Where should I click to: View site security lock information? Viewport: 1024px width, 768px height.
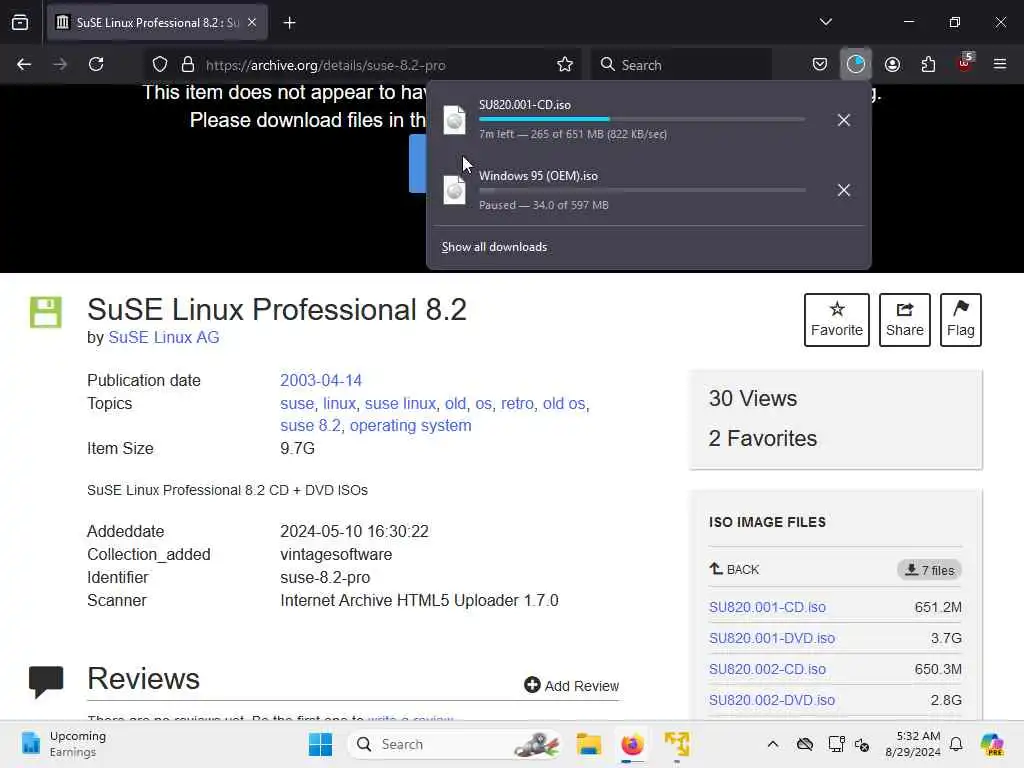point(188,64)
